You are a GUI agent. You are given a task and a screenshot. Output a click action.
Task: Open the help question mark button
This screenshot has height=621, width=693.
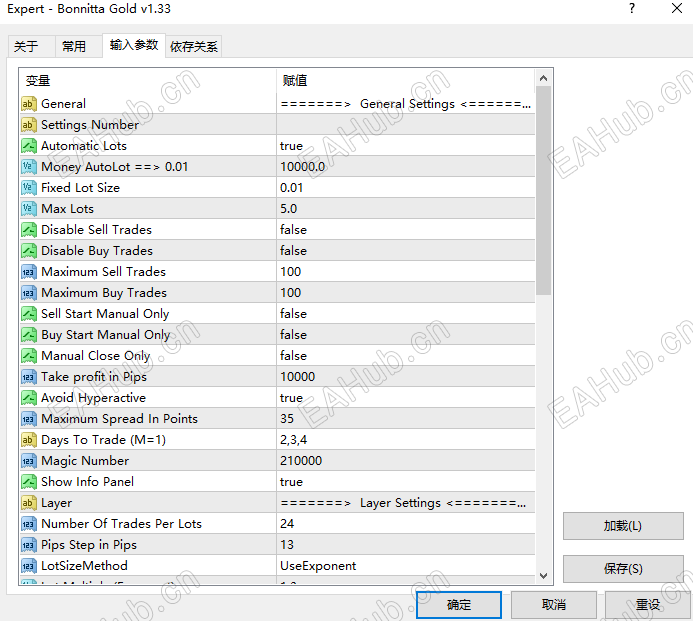632,8
